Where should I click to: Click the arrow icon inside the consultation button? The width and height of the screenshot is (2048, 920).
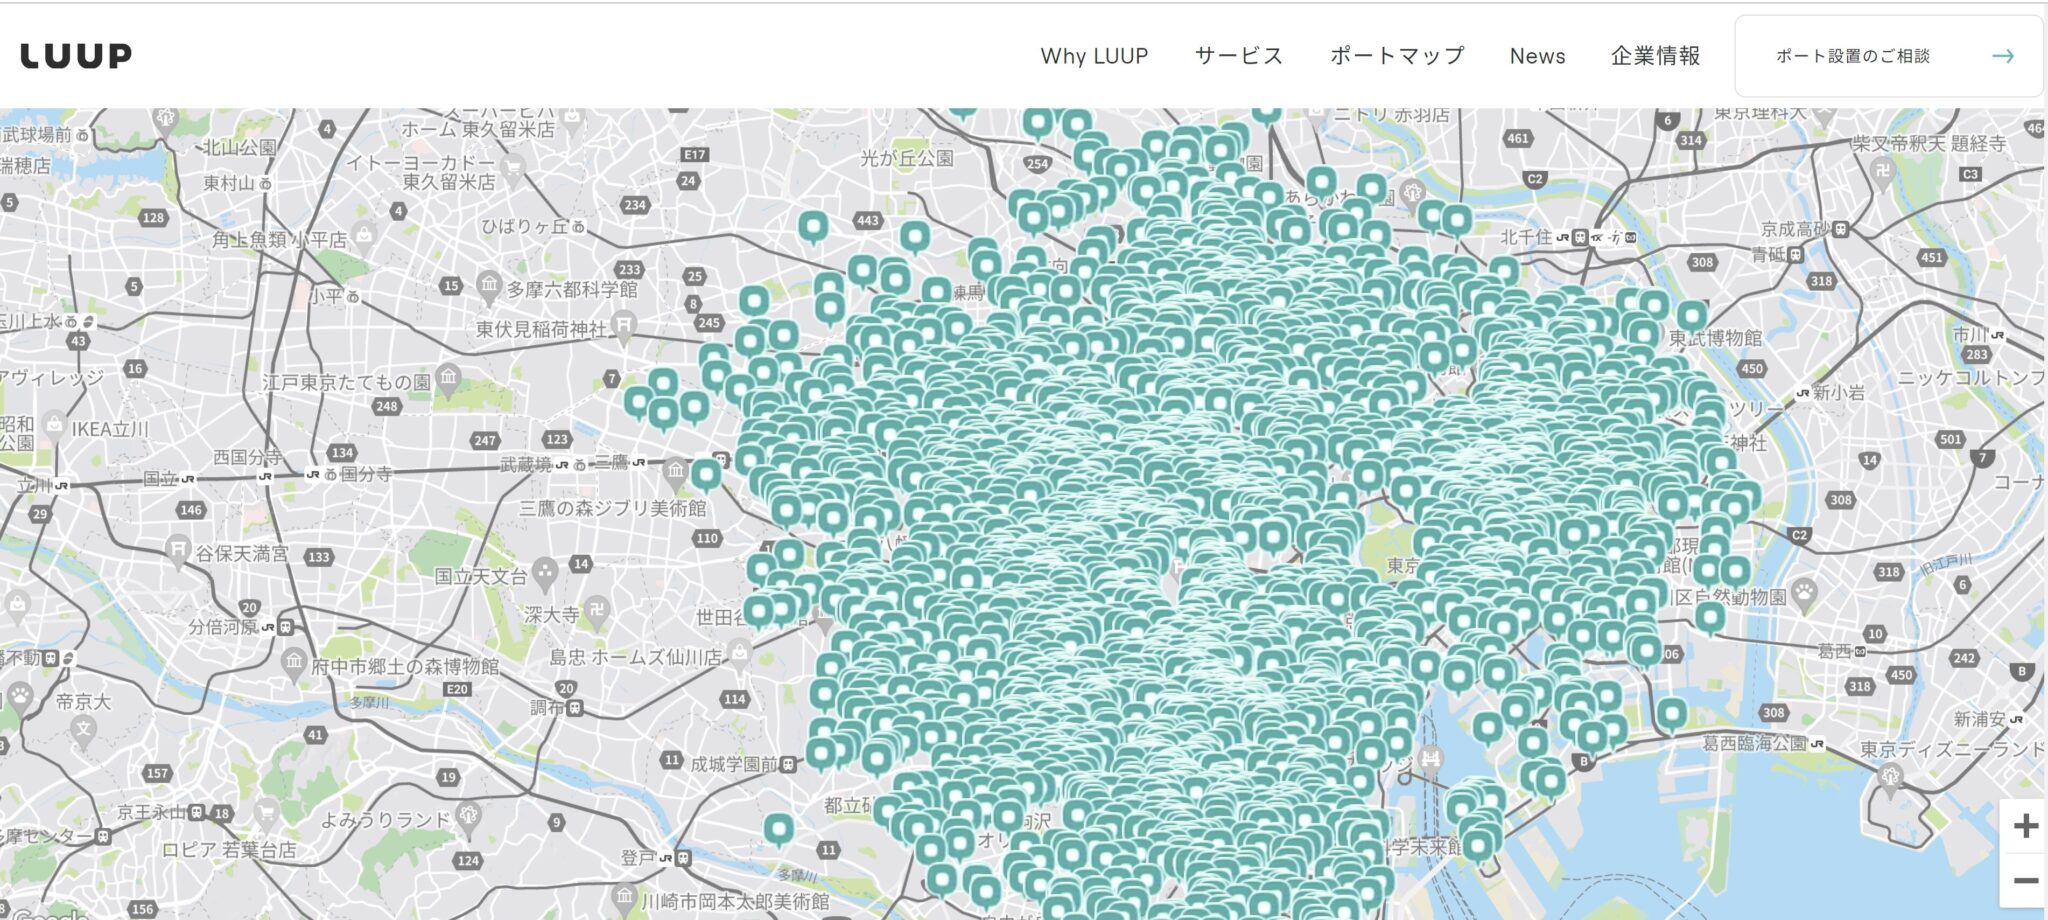coord(2003,57)
